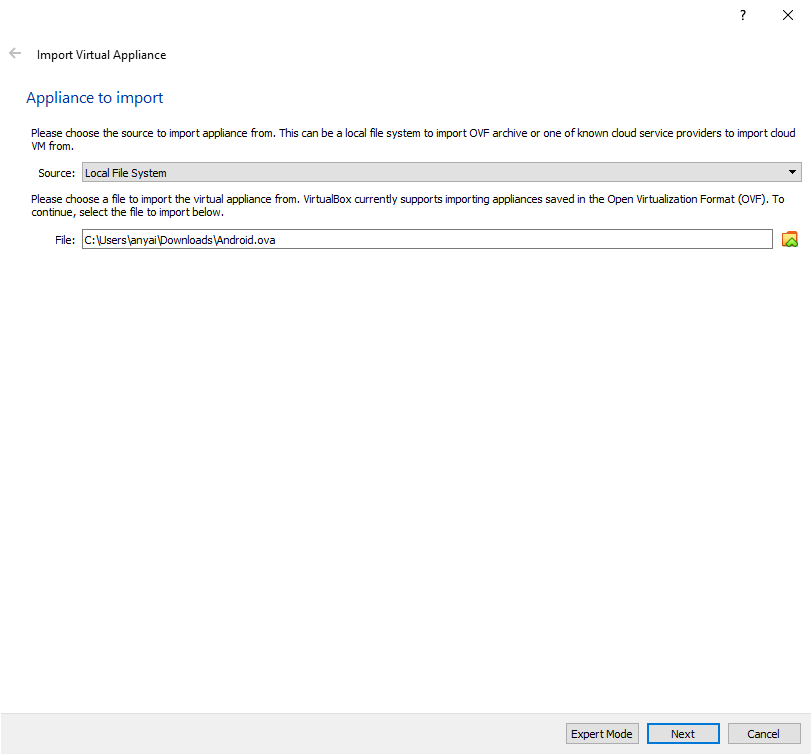Viewport: 812px width, 755px height.
Task: Place cursor on Android.ova file name
Action: [x=246, y=240]
